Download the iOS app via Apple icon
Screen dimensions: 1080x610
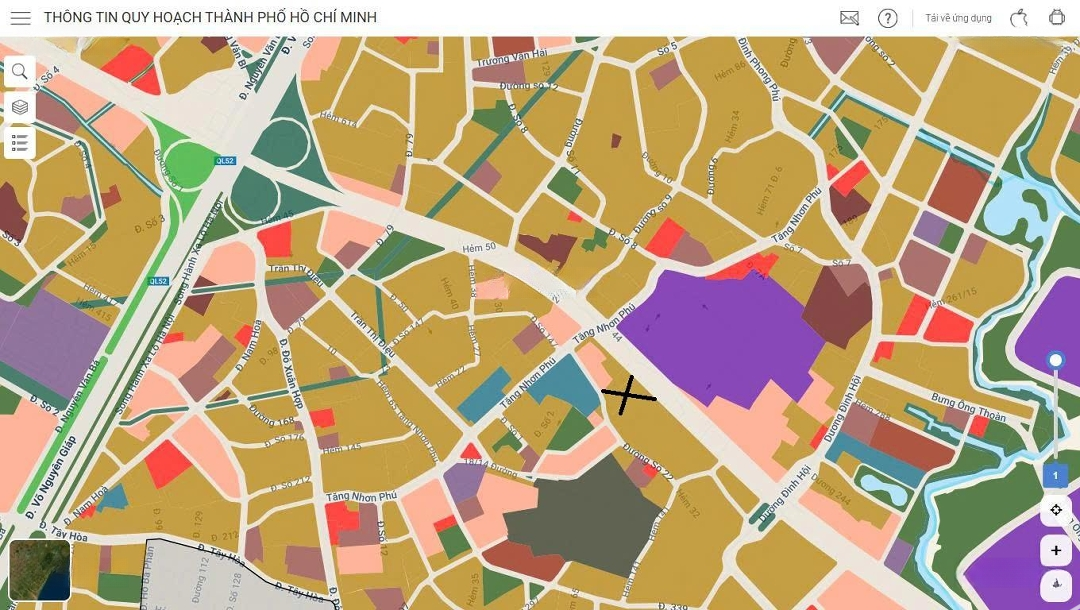pyautogui.click(x=1019, y=18)
